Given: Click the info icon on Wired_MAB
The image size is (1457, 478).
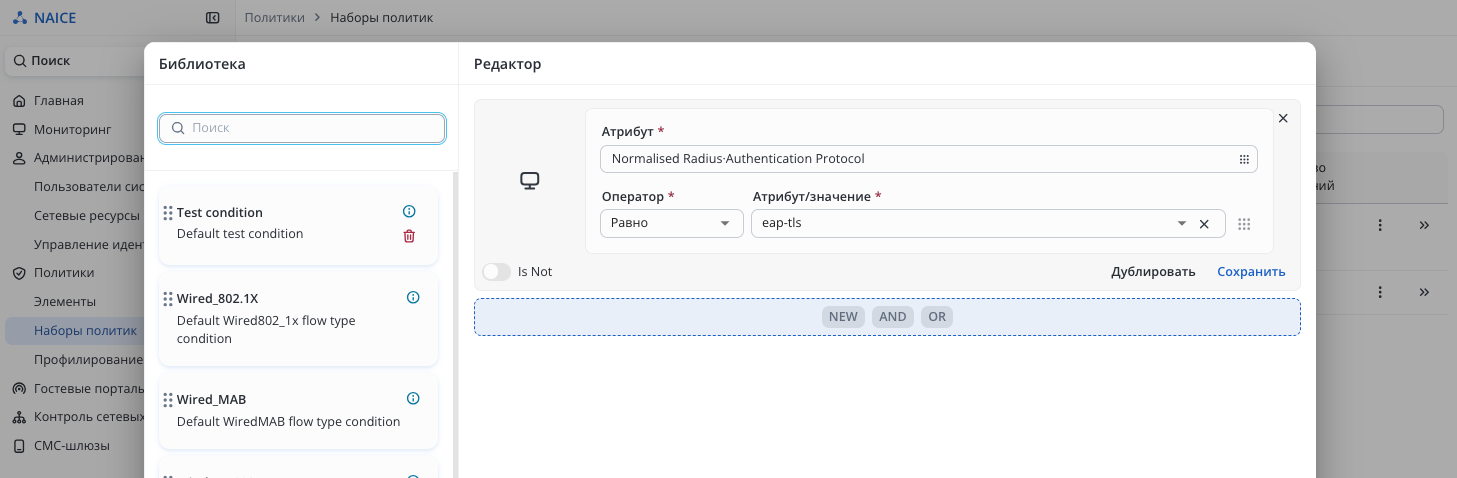Looking at the screenshot, I should (413, 398).
